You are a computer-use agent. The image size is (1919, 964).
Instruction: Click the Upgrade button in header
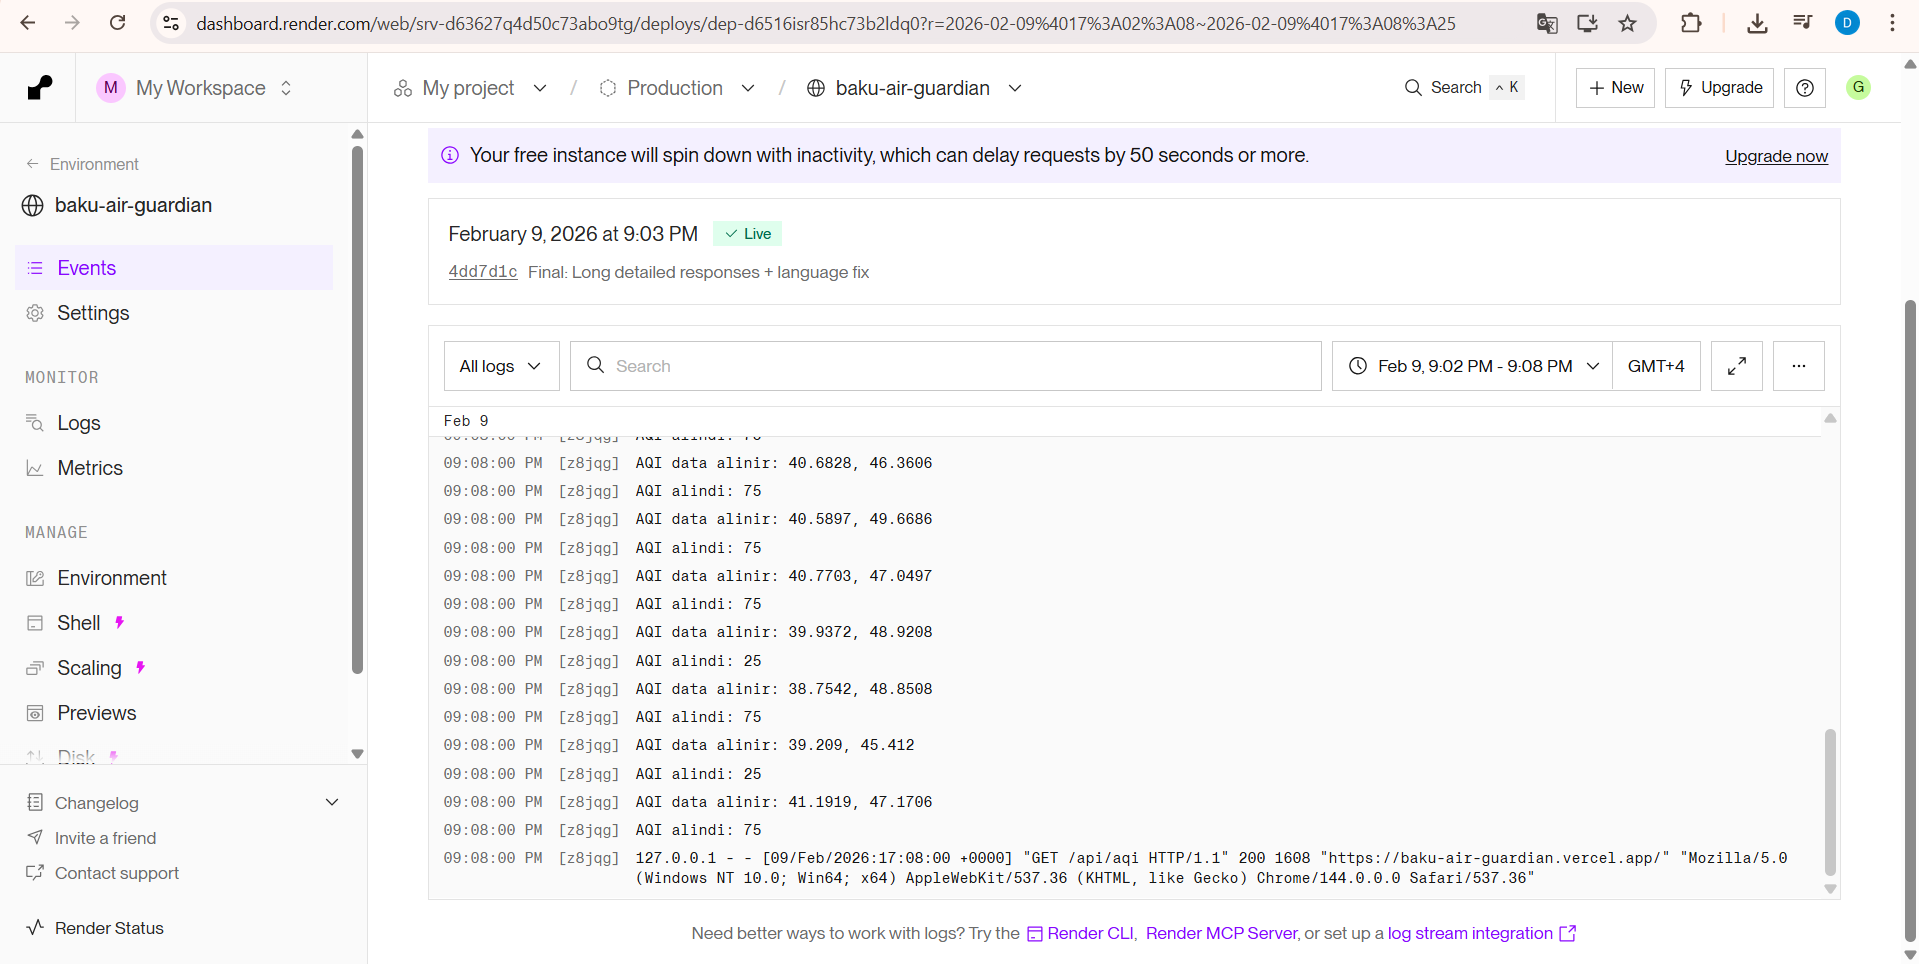point(1720,88)
